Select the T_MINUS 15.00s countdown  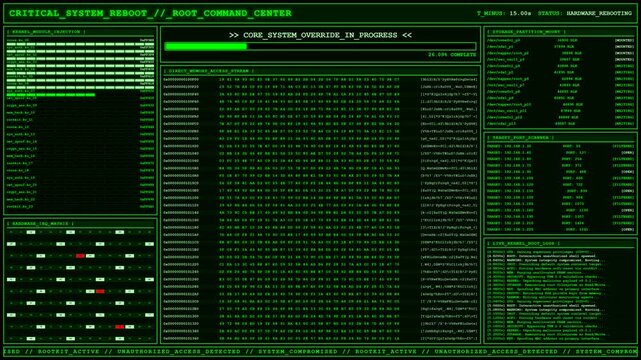(x=504, y=13)
